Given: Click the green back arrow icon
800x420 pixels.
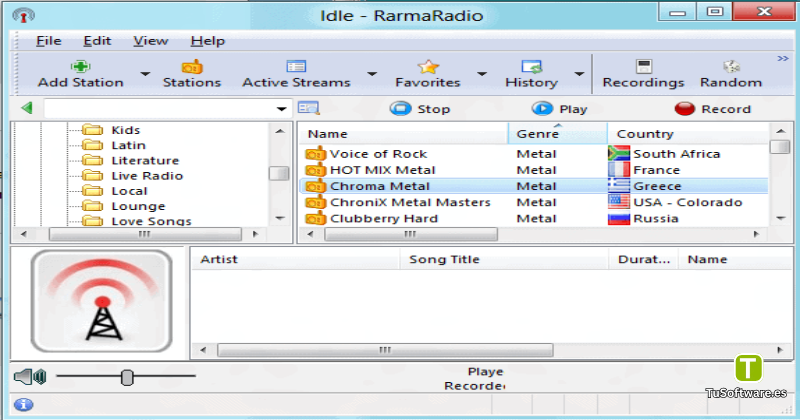Looking at the screenshot, I should coord(27,108).
